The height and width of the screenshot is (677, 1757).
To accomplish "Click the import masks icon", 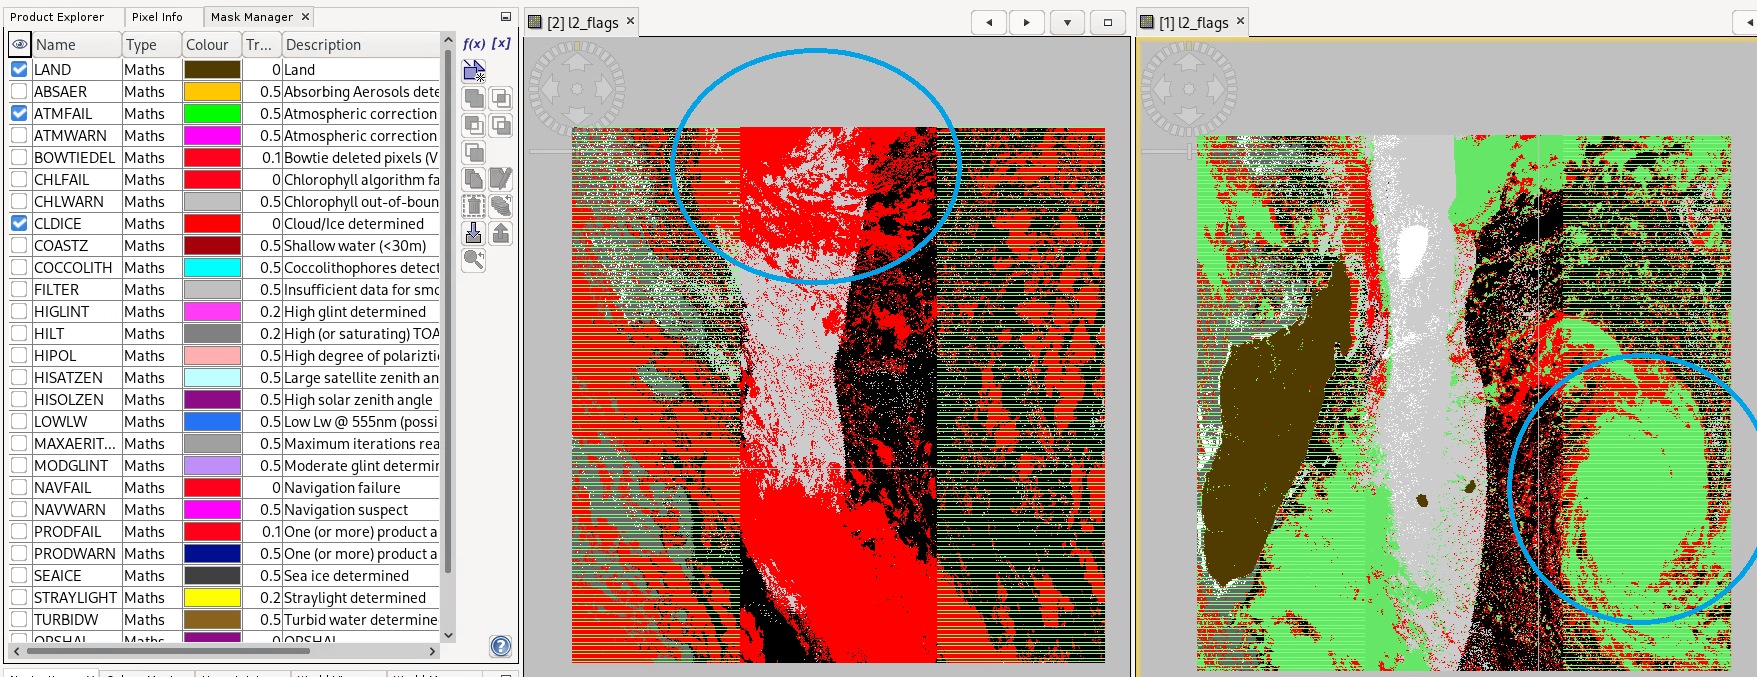I will [x=474, y=233].
